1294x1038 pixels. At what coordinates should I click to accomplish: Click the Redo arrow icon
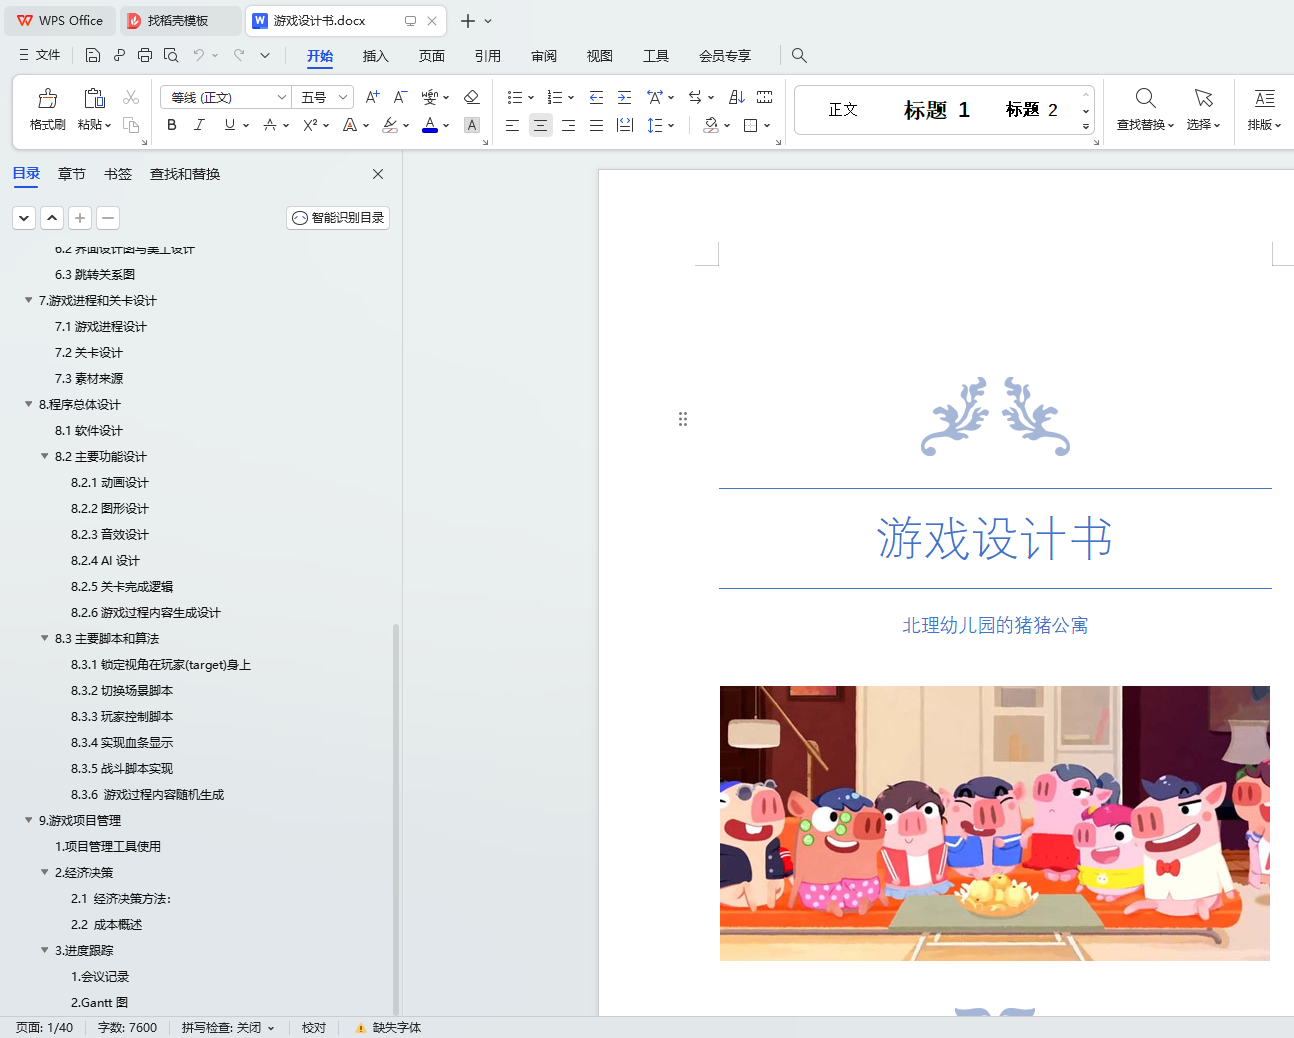(239, 55)
